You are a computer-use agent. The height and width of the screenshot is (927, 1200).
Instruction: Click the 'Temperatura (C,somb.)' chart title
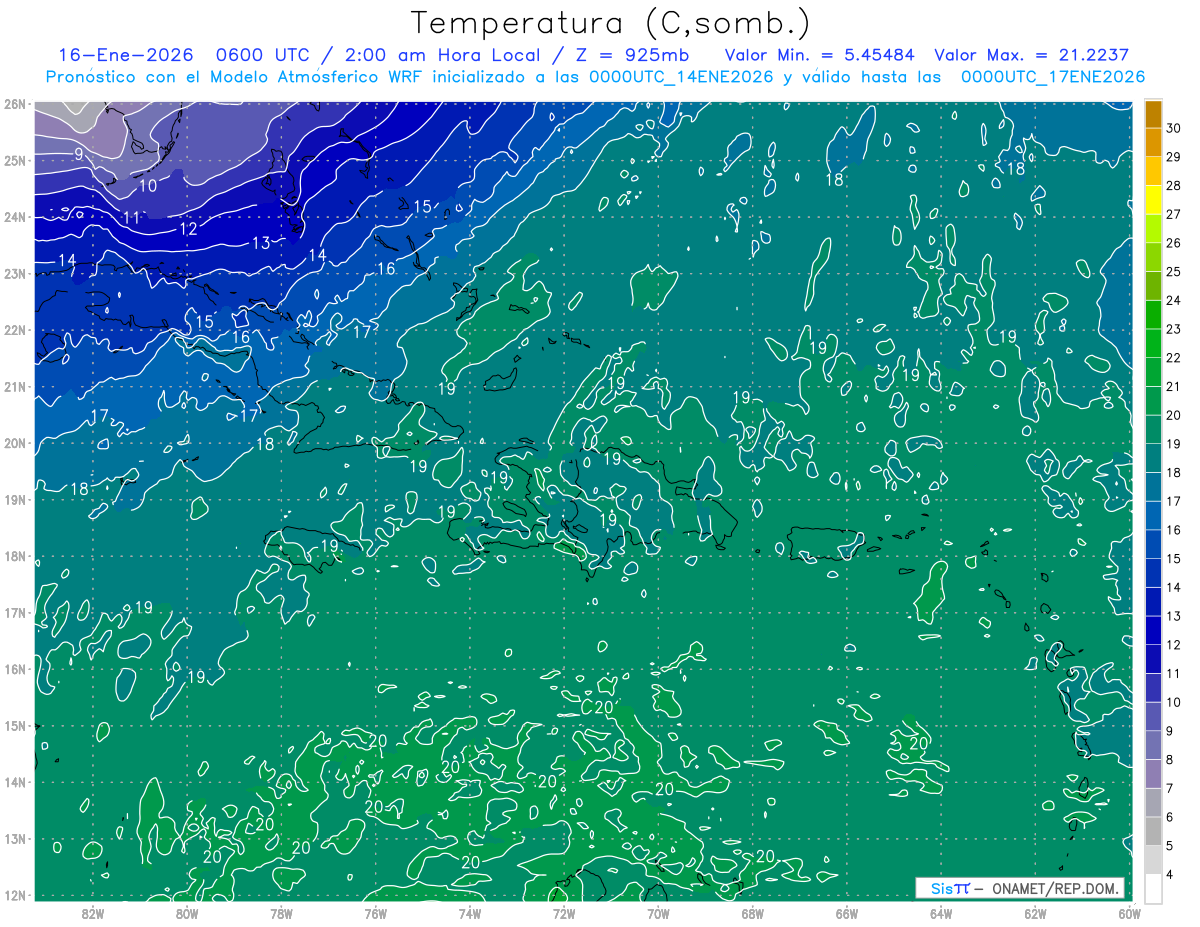pyautogui.click(x=611, y=23)
